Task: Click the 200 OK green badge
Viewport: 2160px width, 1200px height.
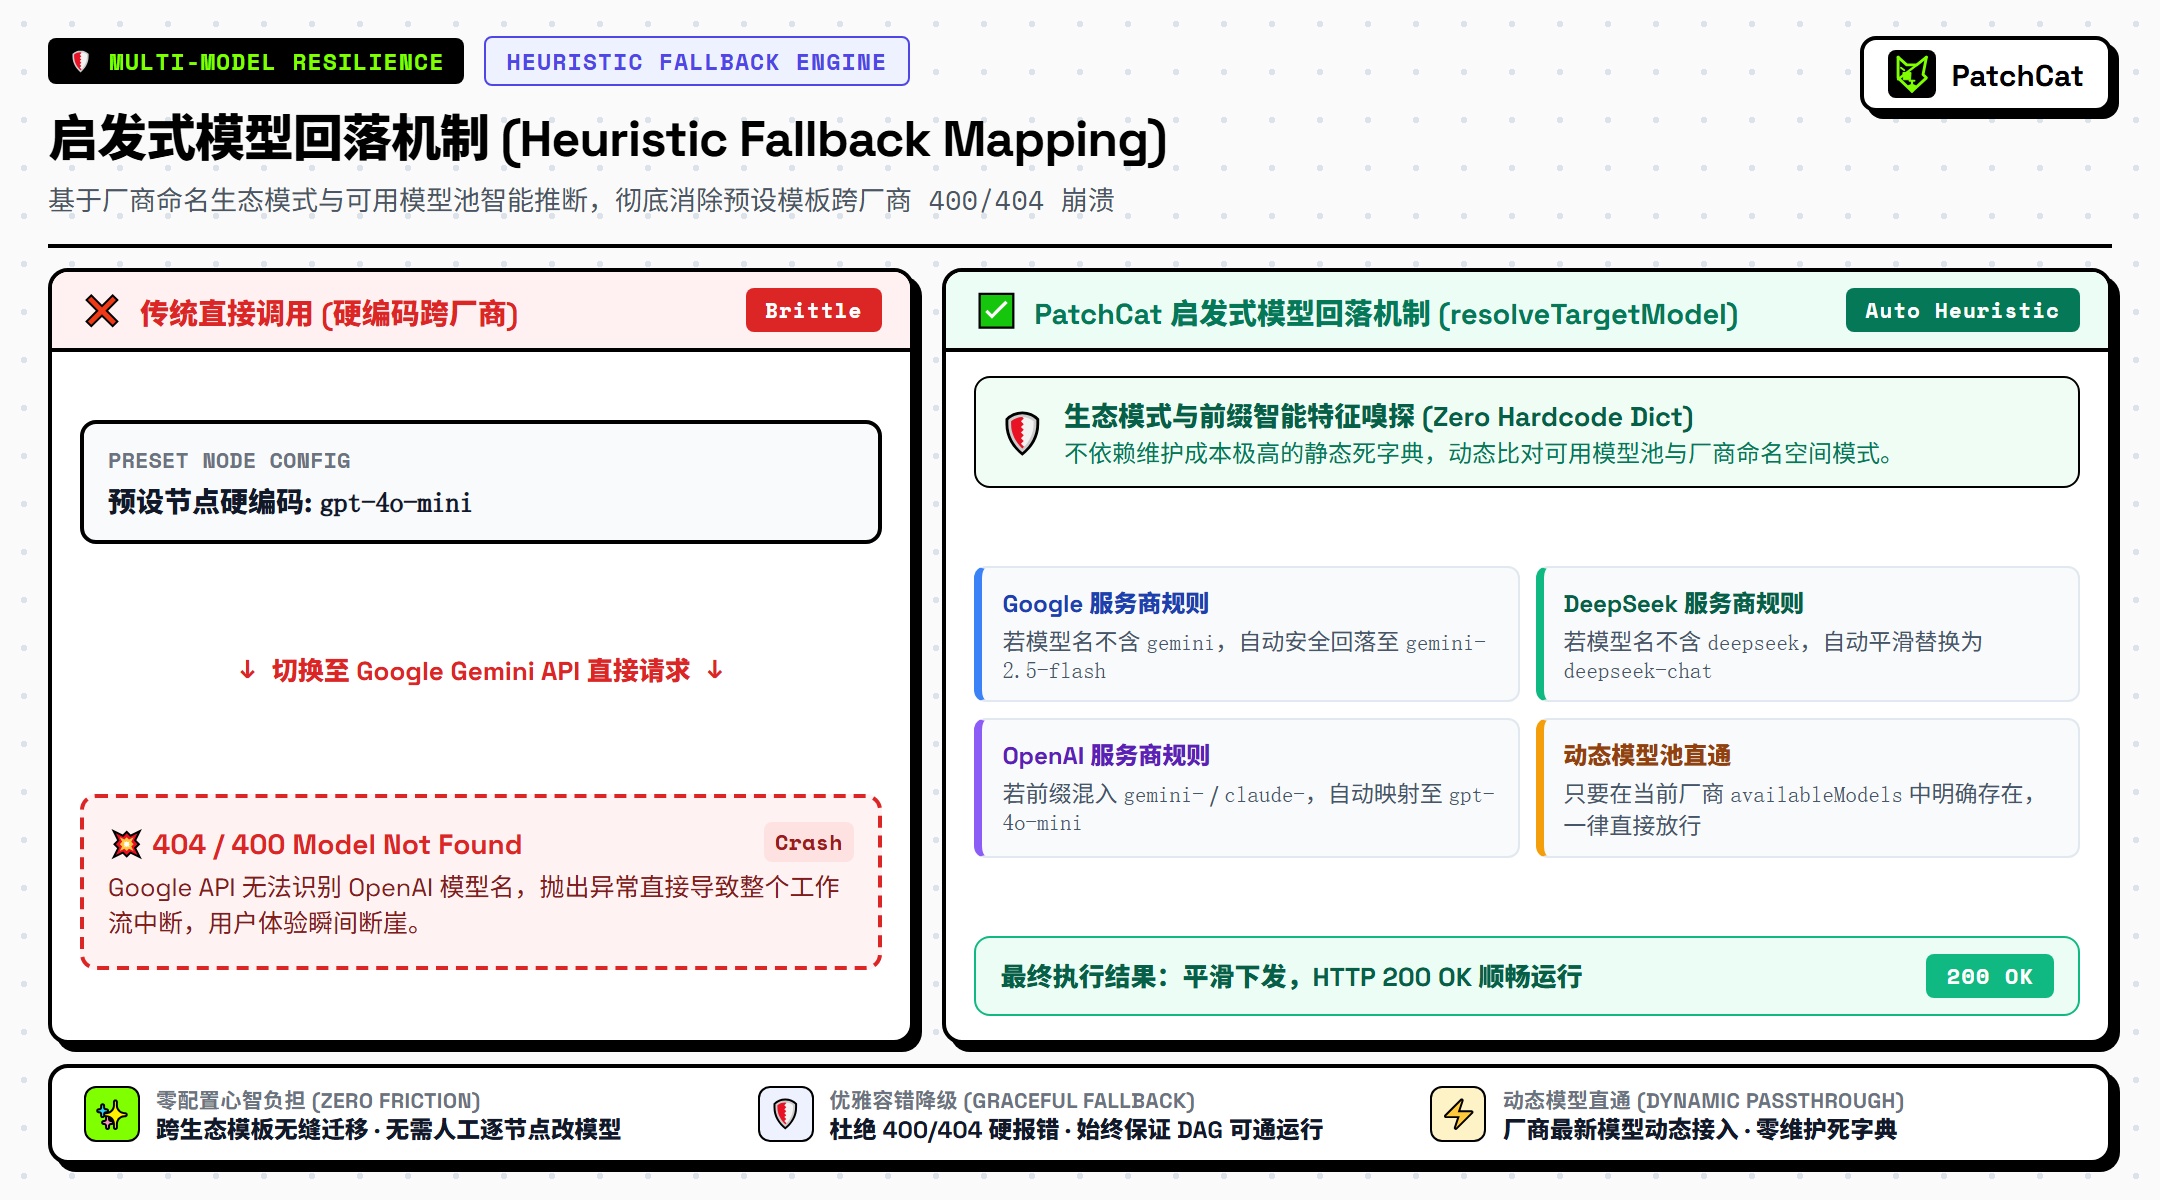Action: (1989, 976)
